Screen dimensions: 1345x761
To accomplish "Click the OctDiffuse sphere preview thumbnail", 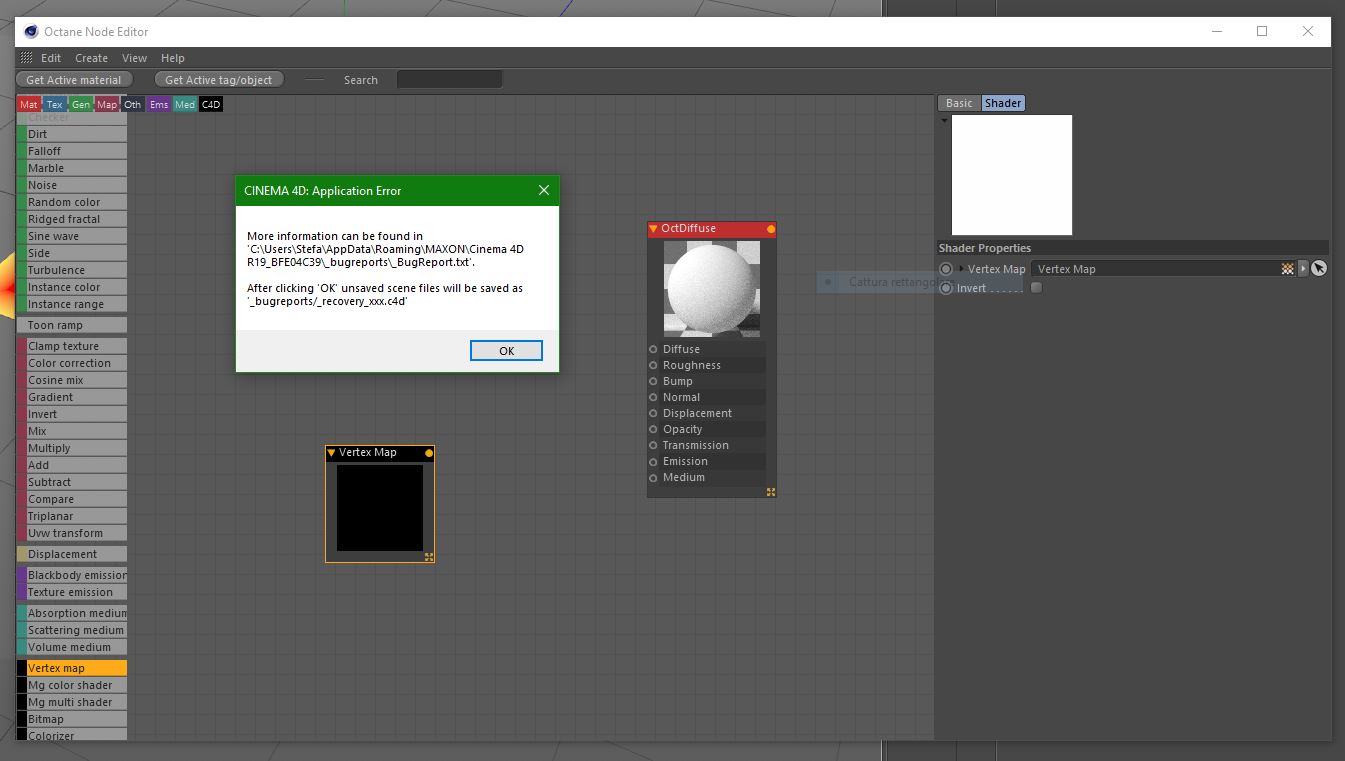I will (x=712, y=289).
